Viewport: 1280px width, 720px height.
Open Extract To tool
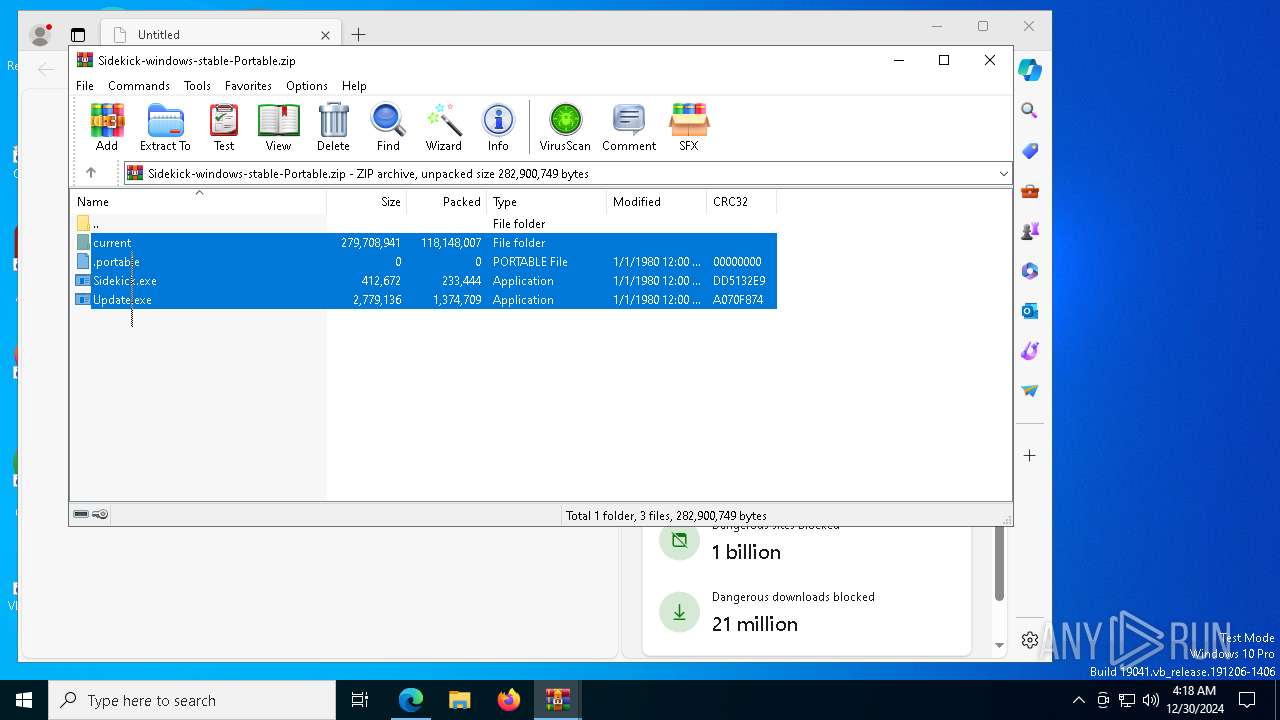coord(165,127)
